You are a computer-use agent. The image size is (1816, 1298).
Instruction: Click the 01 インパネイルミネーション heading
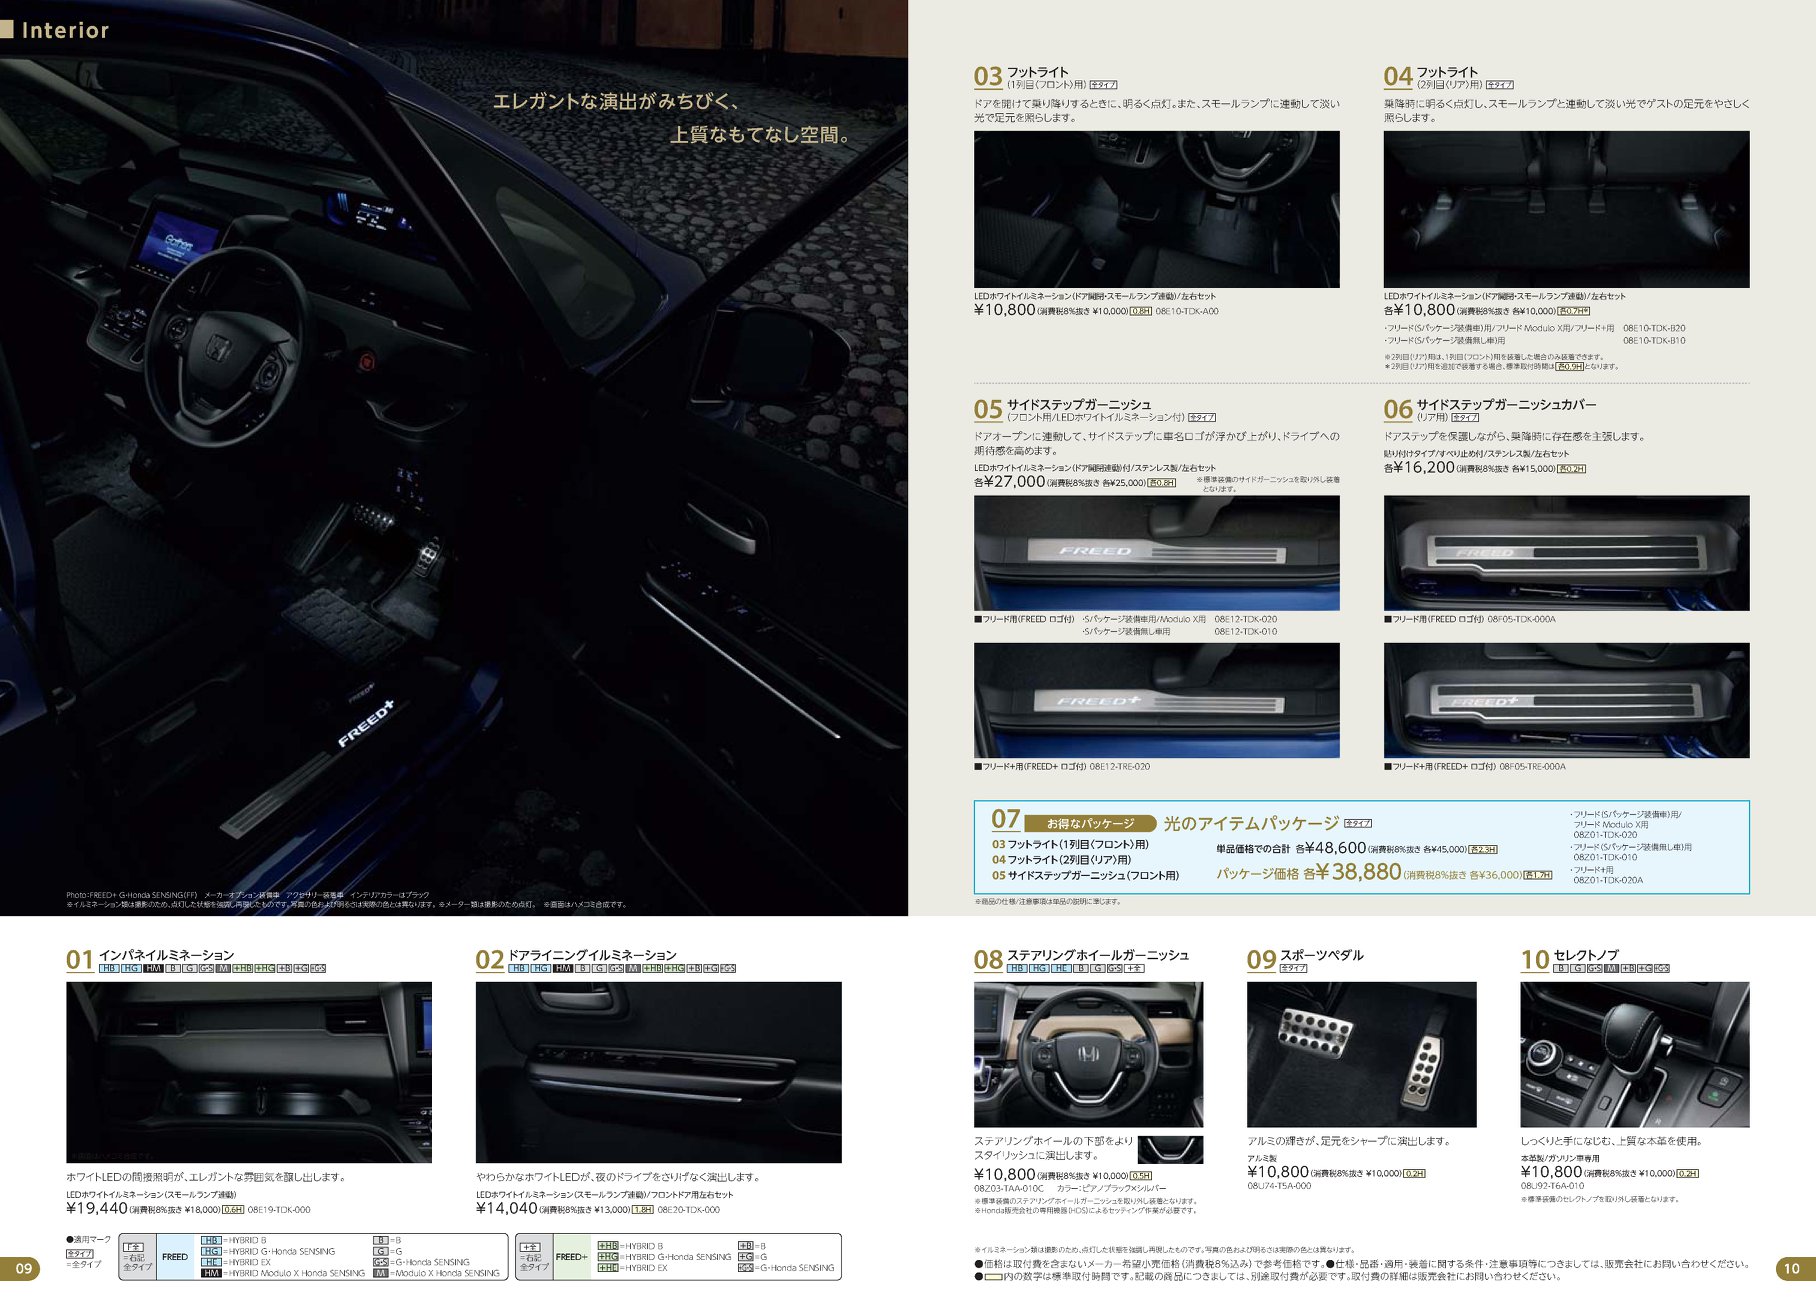pyautogui.click(x=150, y=958)
